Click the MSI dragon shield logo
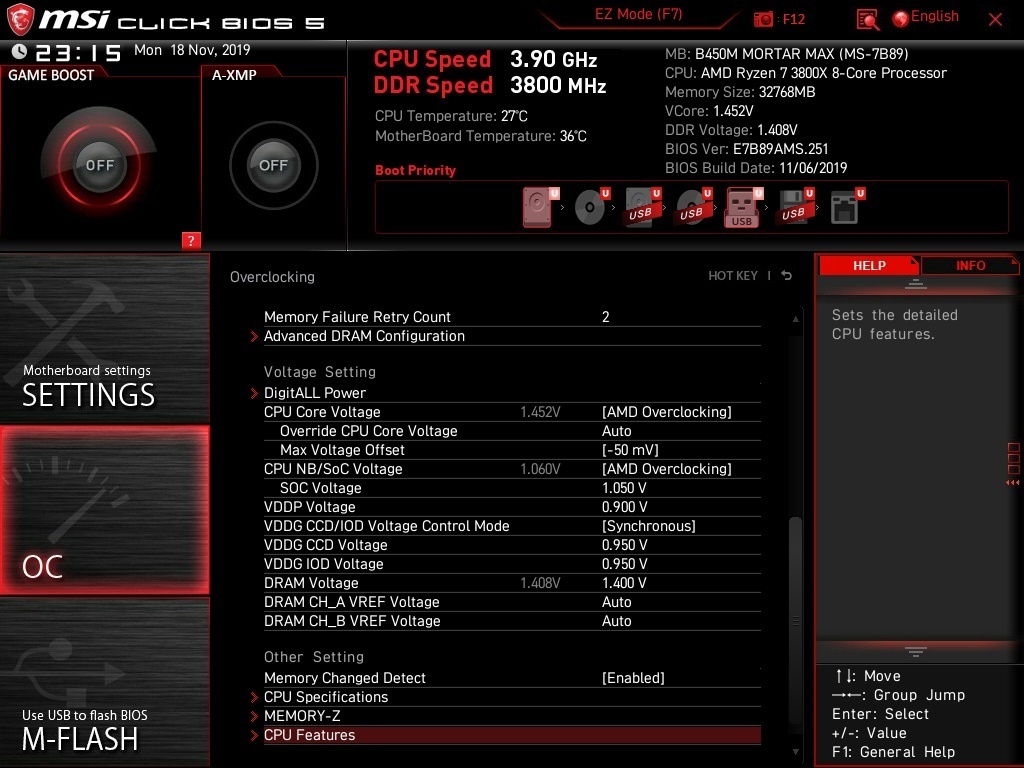Viewport: 1024px width, 768px height. pyautogui.click(x=20, y=20)
